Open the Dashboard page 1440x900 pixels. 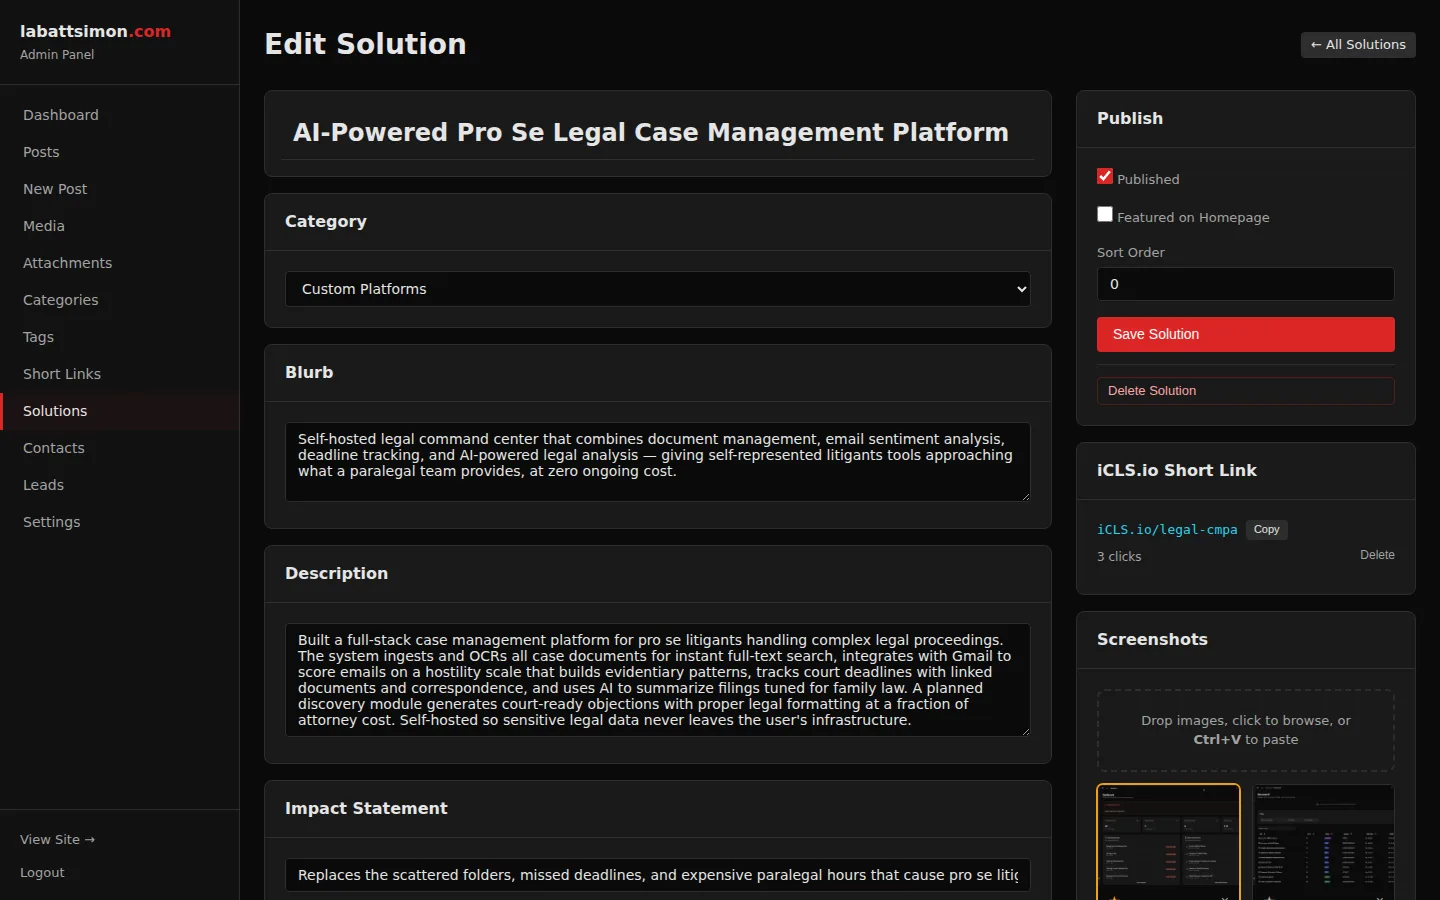[x=61, y=115]
